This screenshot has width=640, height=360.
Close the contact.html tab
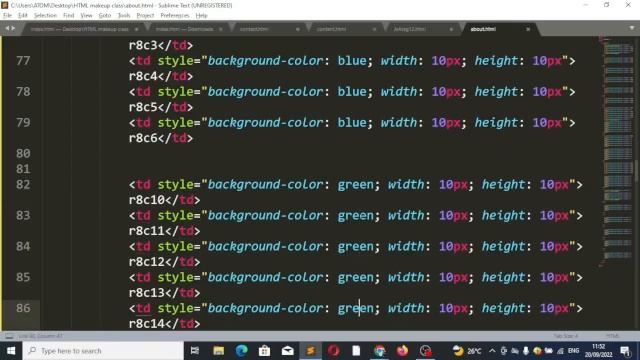point(298,29)
